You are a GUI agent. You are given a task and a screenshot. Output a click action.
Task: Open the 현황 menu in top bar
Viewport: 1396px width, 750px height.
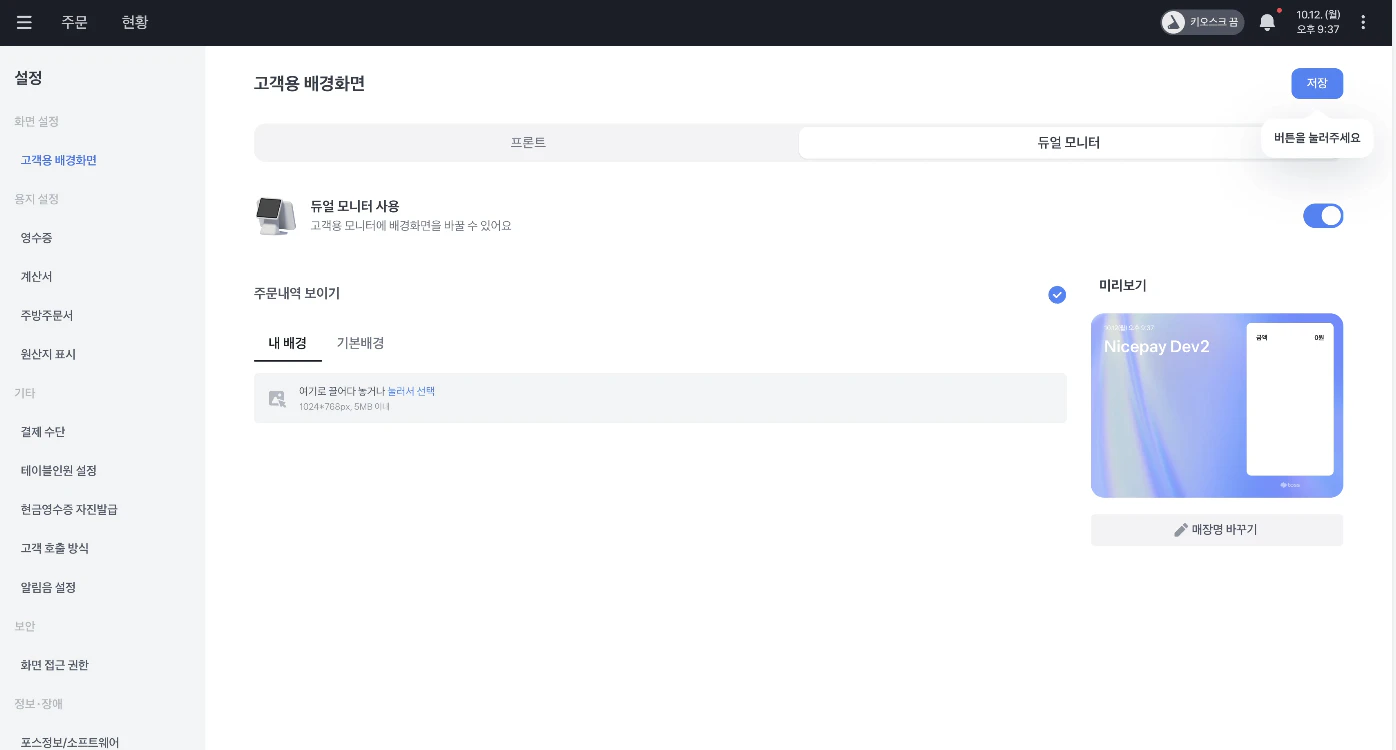[x=135, y=22]
